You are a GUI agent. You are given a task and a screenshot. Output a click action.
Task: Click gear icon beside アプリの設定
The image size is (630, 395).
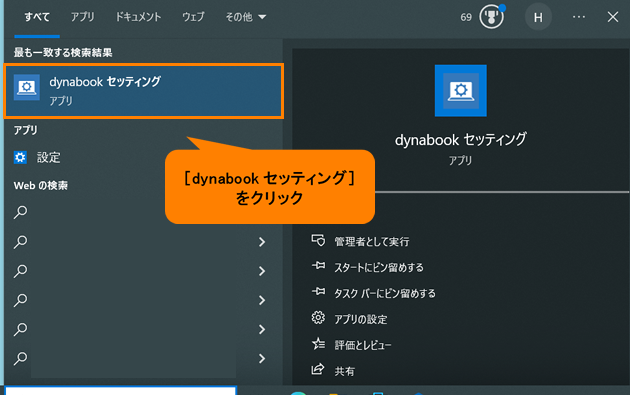tap(318, 317)
